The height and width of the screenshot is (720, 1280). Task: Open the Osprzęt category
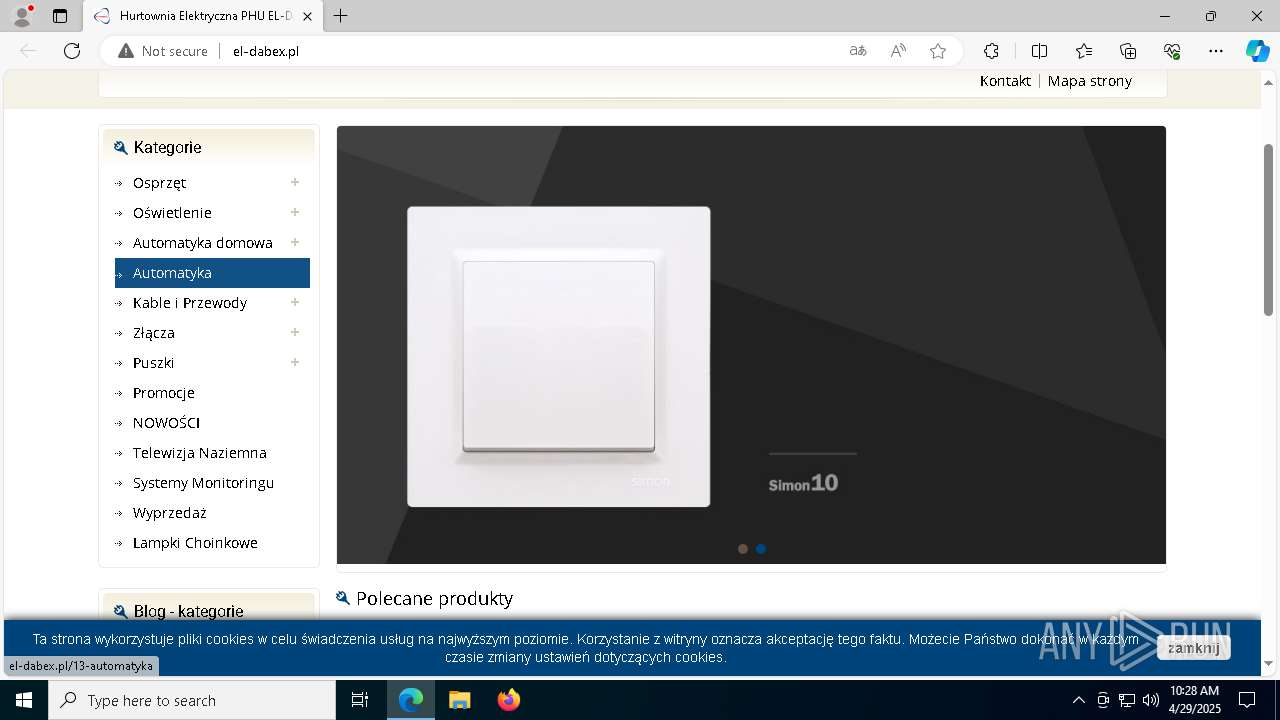159,183
